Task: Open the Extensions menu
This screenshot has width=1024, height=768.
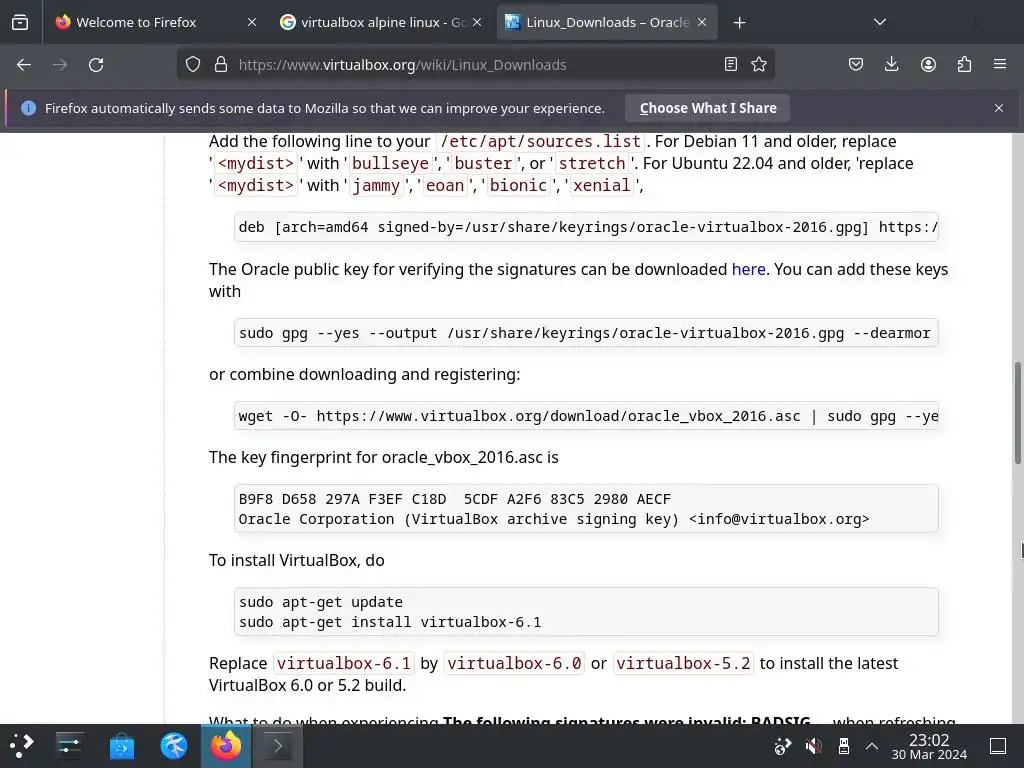Action: tap(964, 64)
